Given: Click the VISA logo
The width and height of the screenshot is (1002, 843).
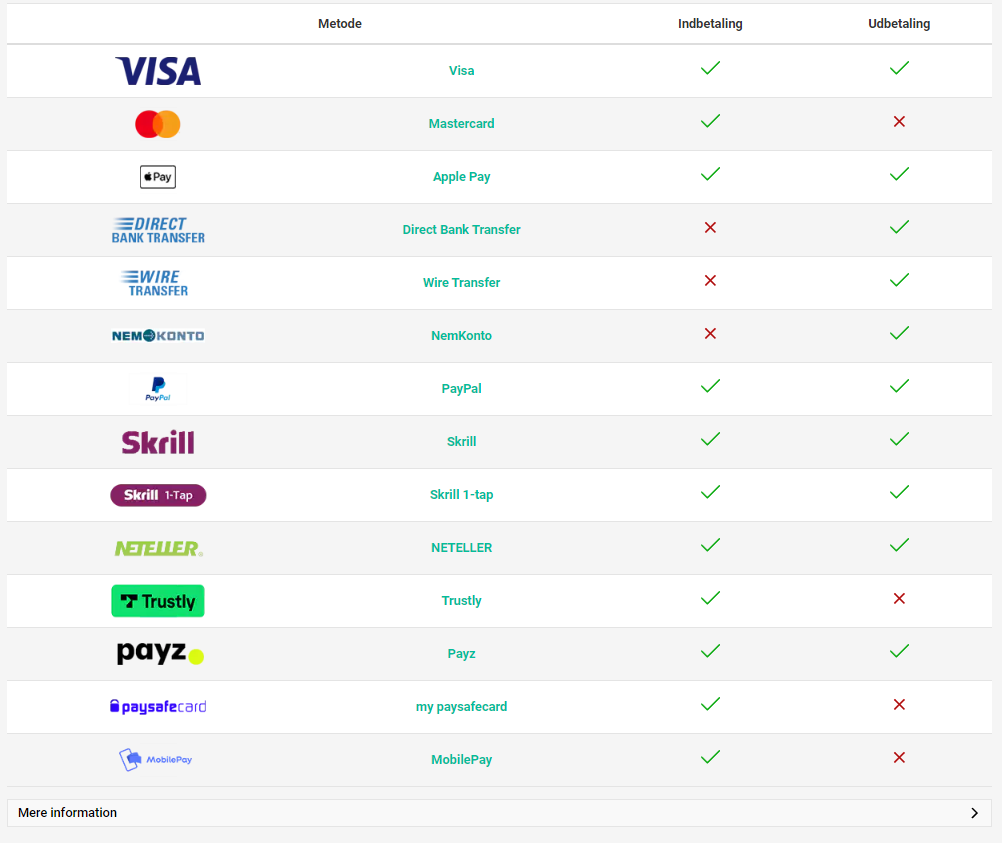Looking at the screenshot, I should click(158, 71).
